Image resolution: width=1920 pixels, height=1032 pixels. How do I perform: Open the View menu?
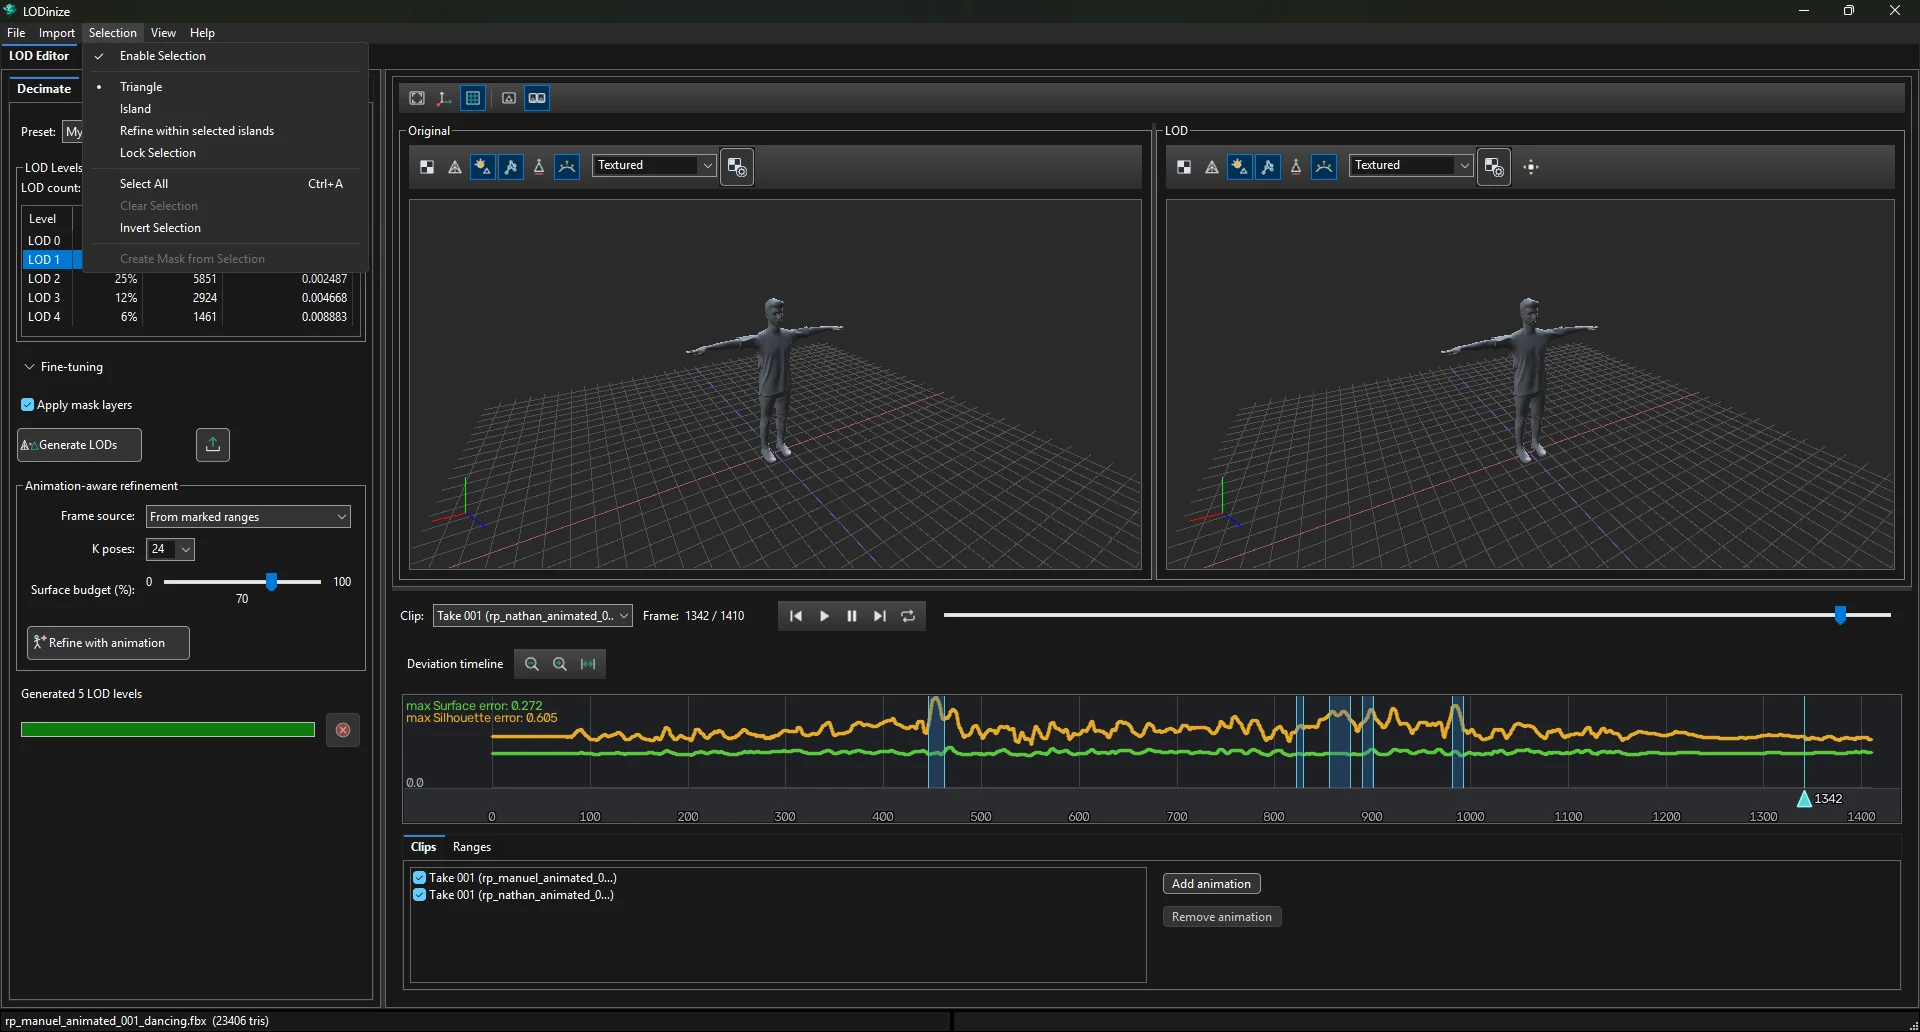[x=163, y=33]
